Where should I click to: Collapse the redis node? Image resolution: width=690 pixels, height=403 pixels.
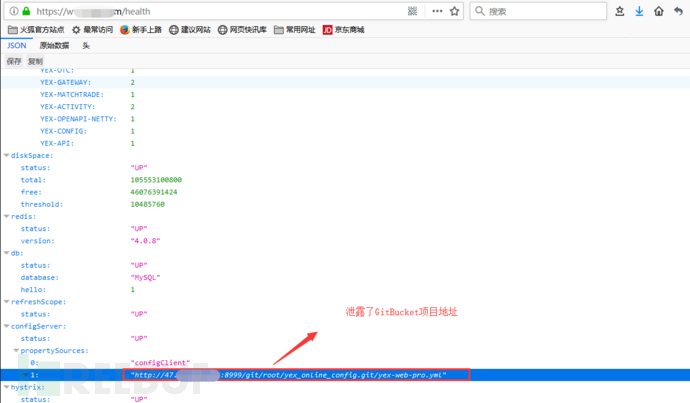click(7, 216)
